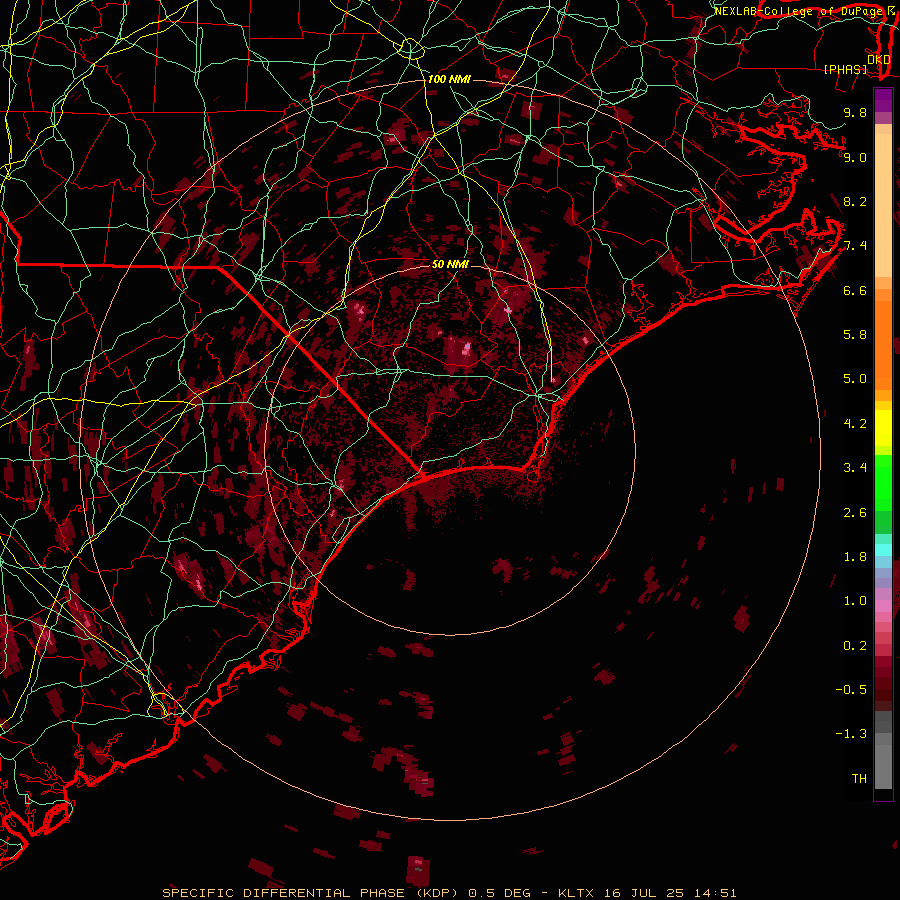900x900 pixels.
Task: Click the 0.2 color scale value
Action: click(855, 646)
